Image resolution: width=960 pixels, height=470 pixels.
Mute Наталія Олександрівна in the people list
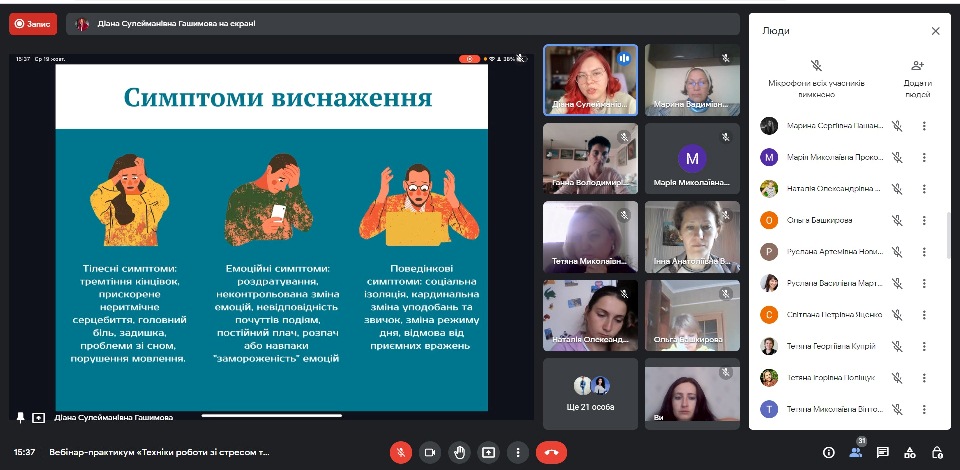click(x=896, y=189)
